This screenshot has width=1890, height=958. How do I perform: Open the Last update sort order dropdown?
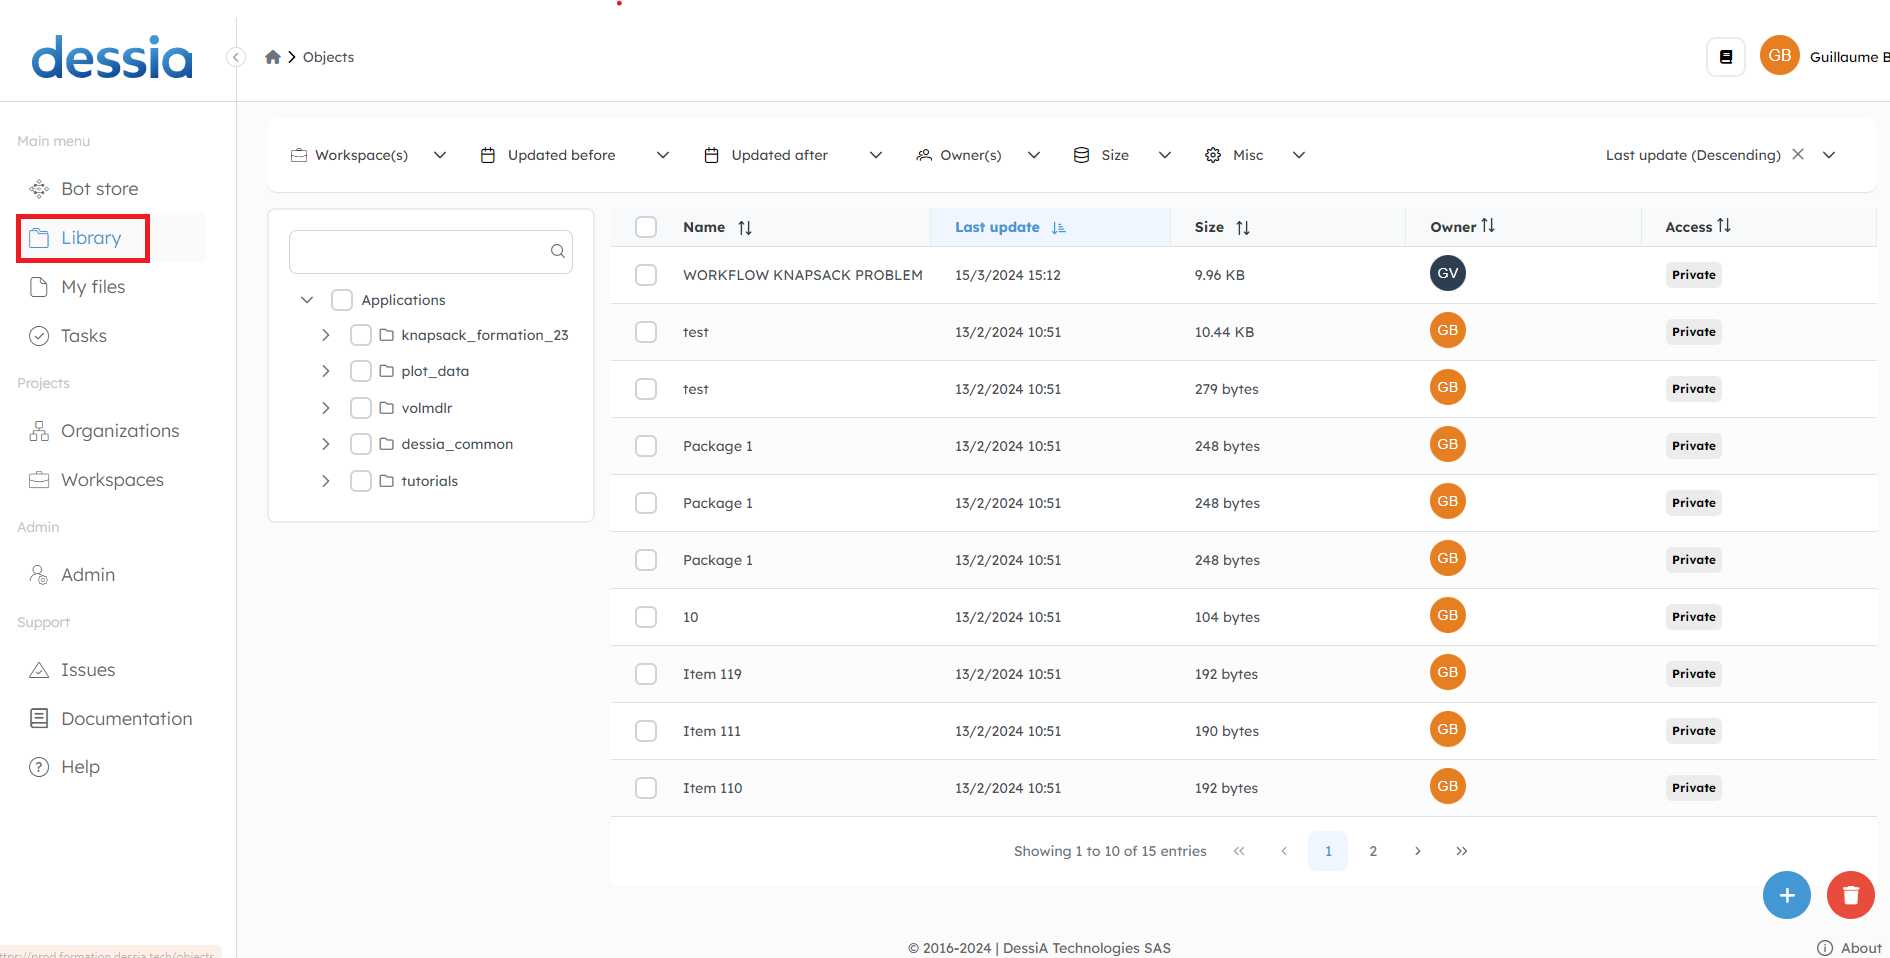pyautogui.click(x=1829, y=155)
